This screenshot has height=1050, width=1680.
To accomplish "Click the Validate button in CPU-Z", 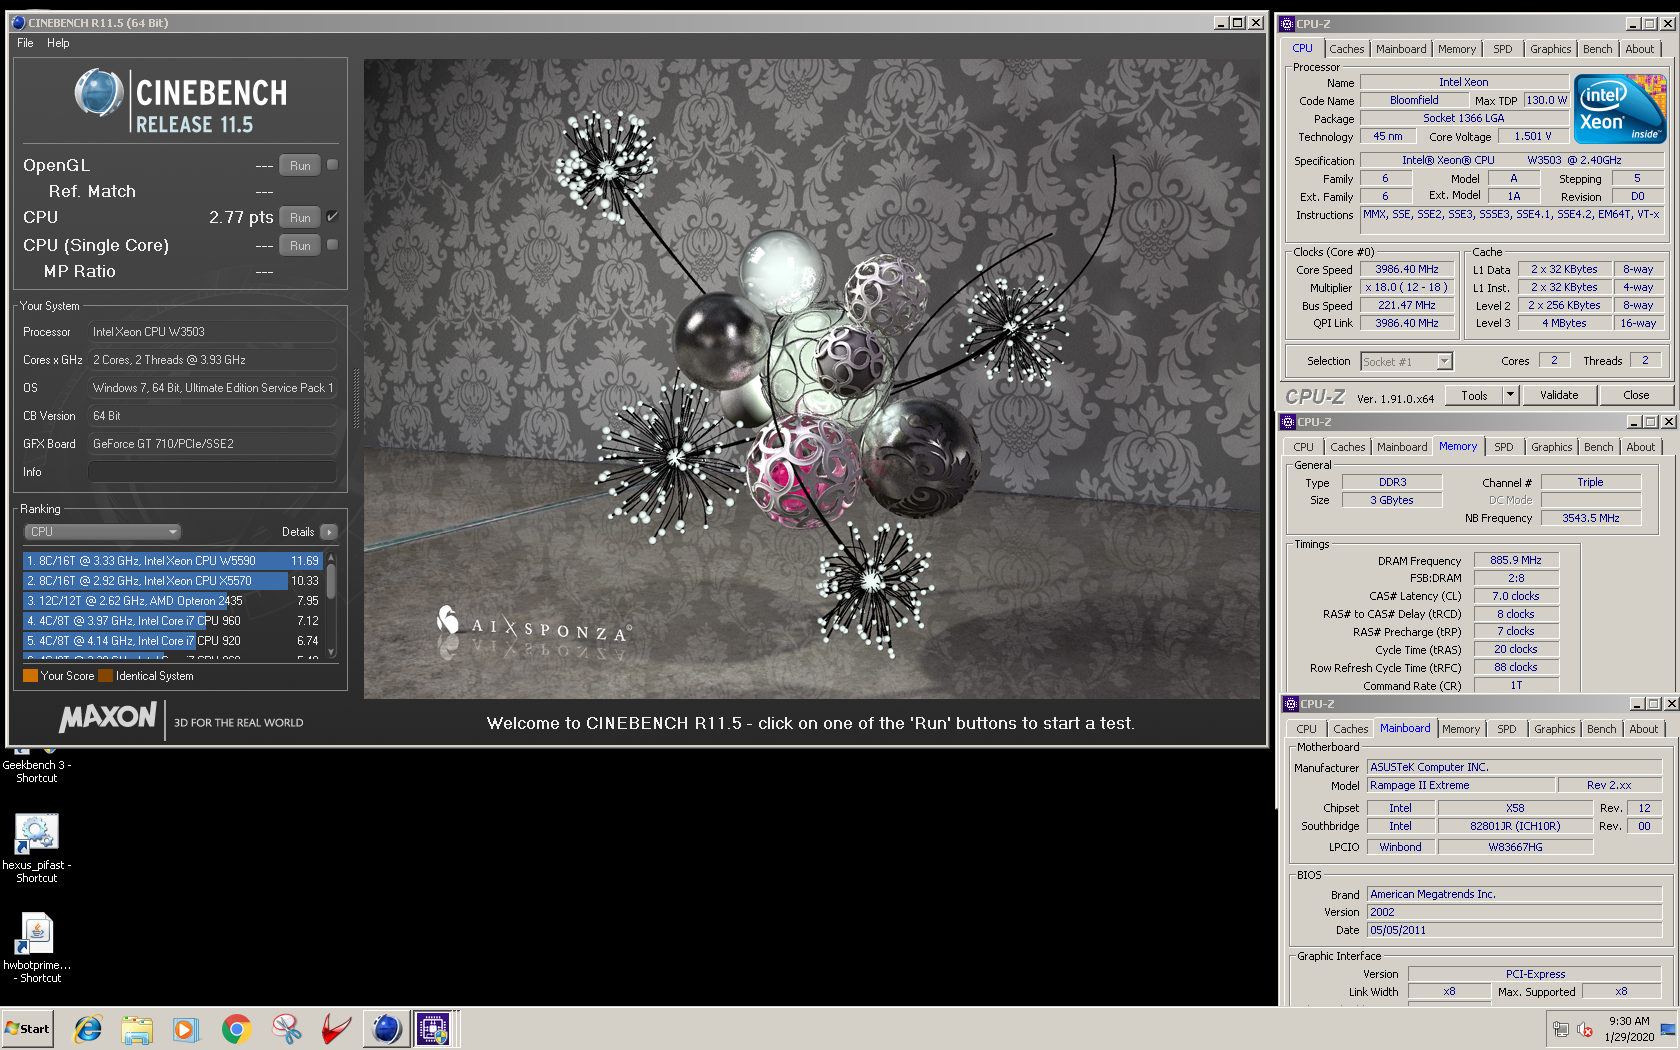I will pyautogui.click(x=1558, y=395).
